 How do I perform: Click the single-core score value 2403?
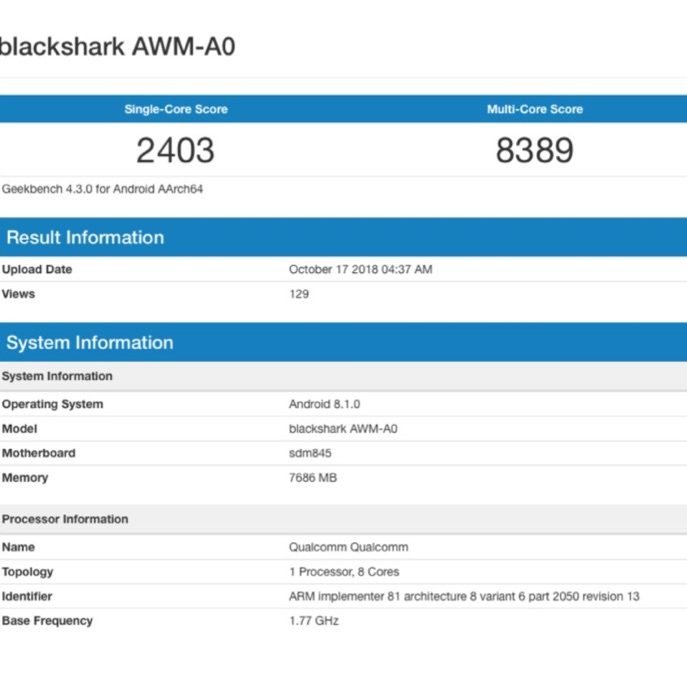(175, 151)
